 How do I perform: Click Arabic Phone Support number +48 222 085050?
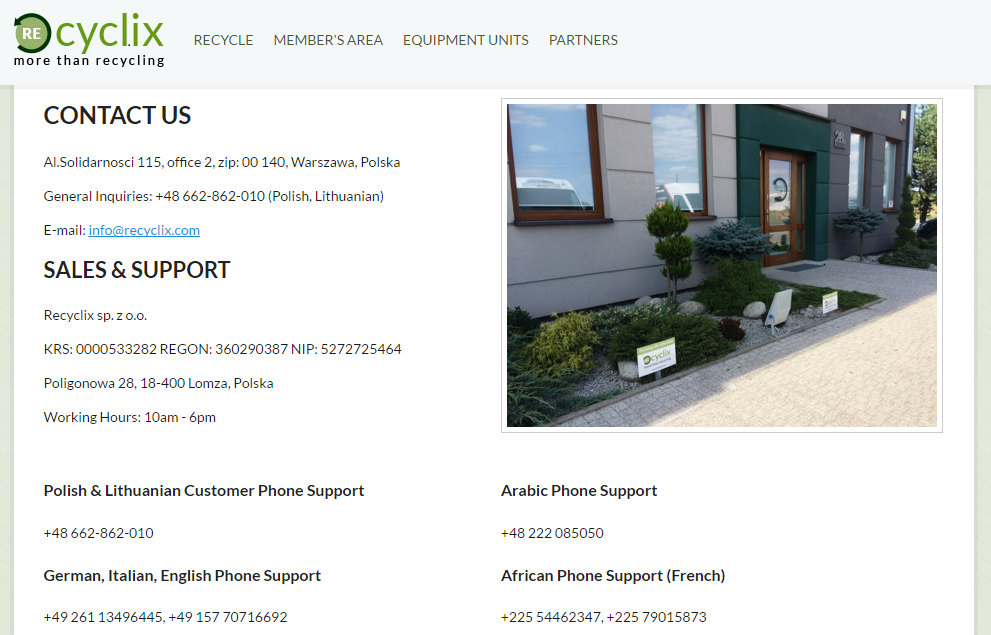pos(552,533)
